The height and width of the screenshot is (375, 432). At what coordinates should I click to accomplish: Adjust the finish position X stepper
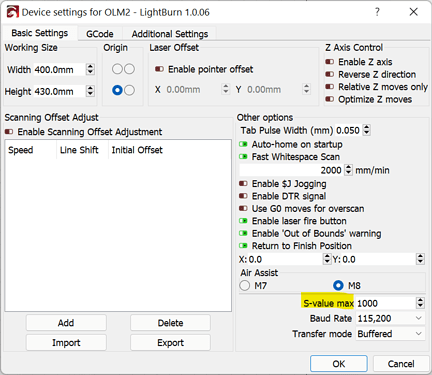tap(327, 259)
